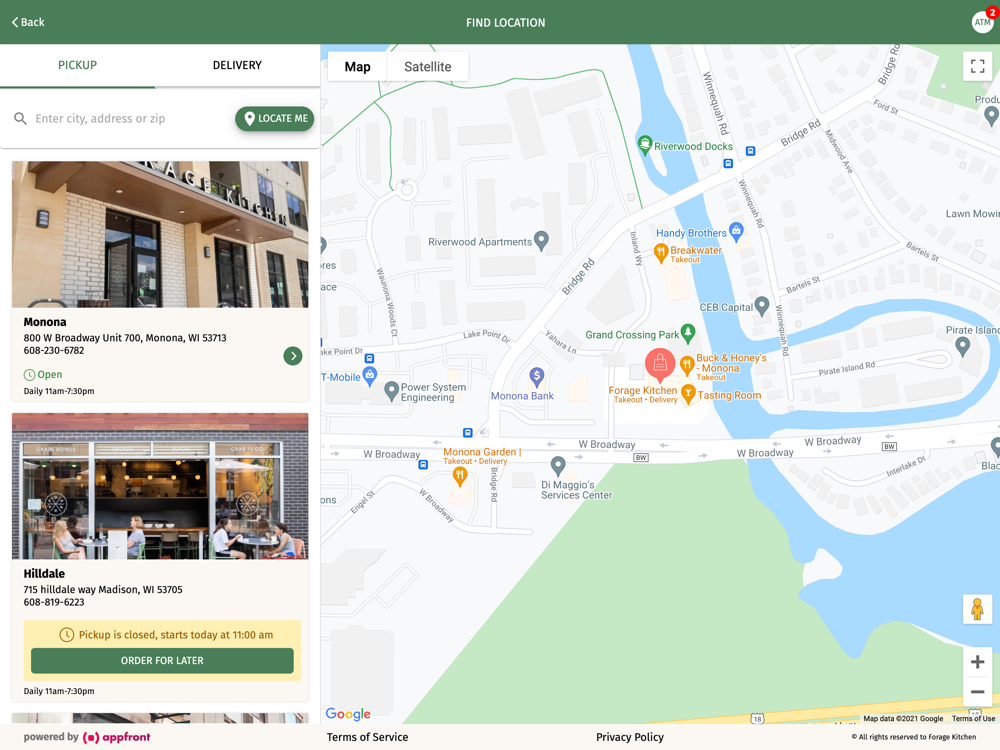Screen dimensions: 1000x750
Task: Go back using the Back chevron
Action: [27, 22]
